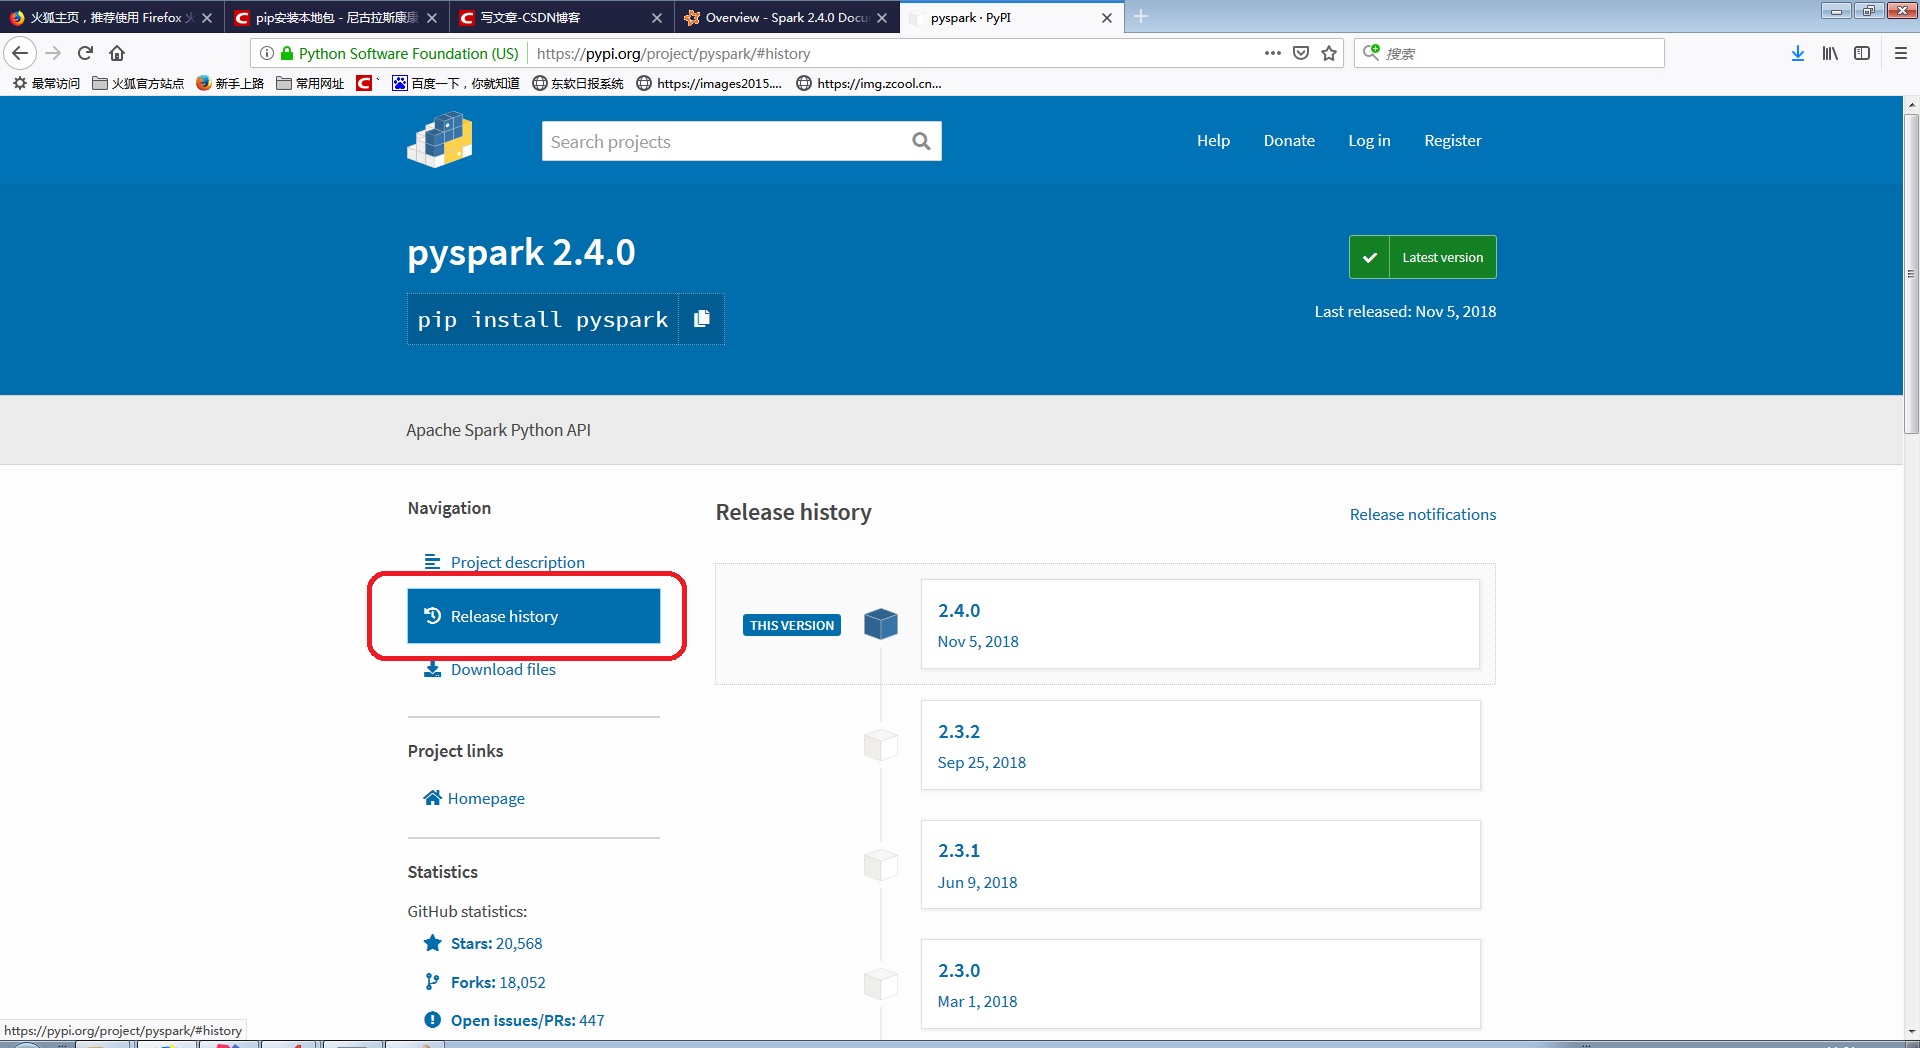The width and height of the screenshot is (1920, 1048).
Task: Open the page actions three-dots menu
Action: click(x=1272, y=53)
